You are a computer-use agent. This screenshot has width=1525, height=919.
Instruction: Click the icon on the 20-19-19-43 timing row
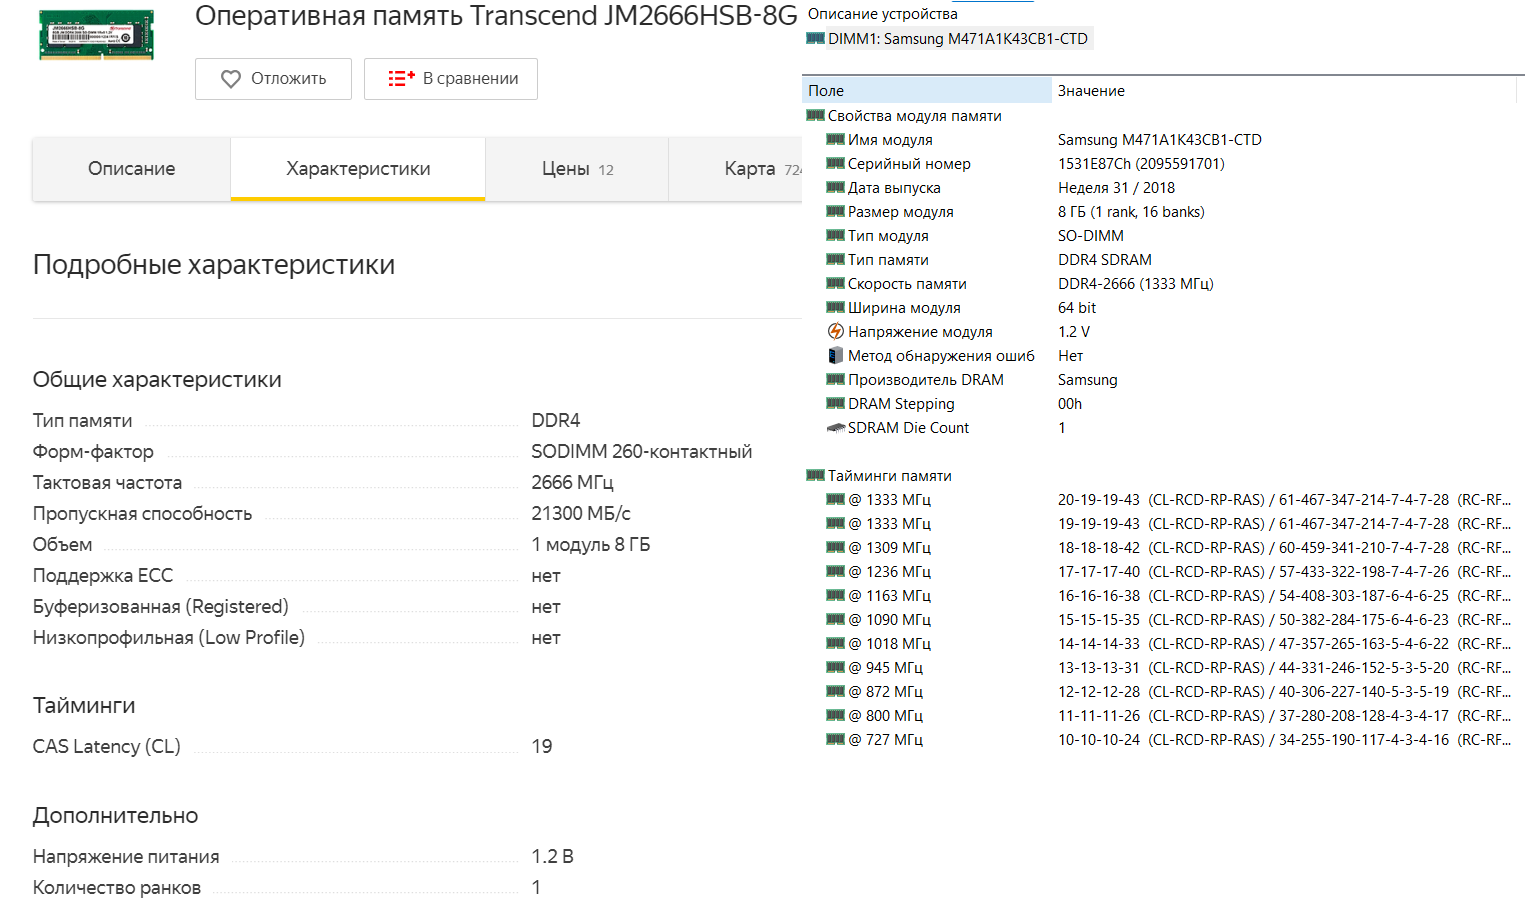[x=836, y=499]
